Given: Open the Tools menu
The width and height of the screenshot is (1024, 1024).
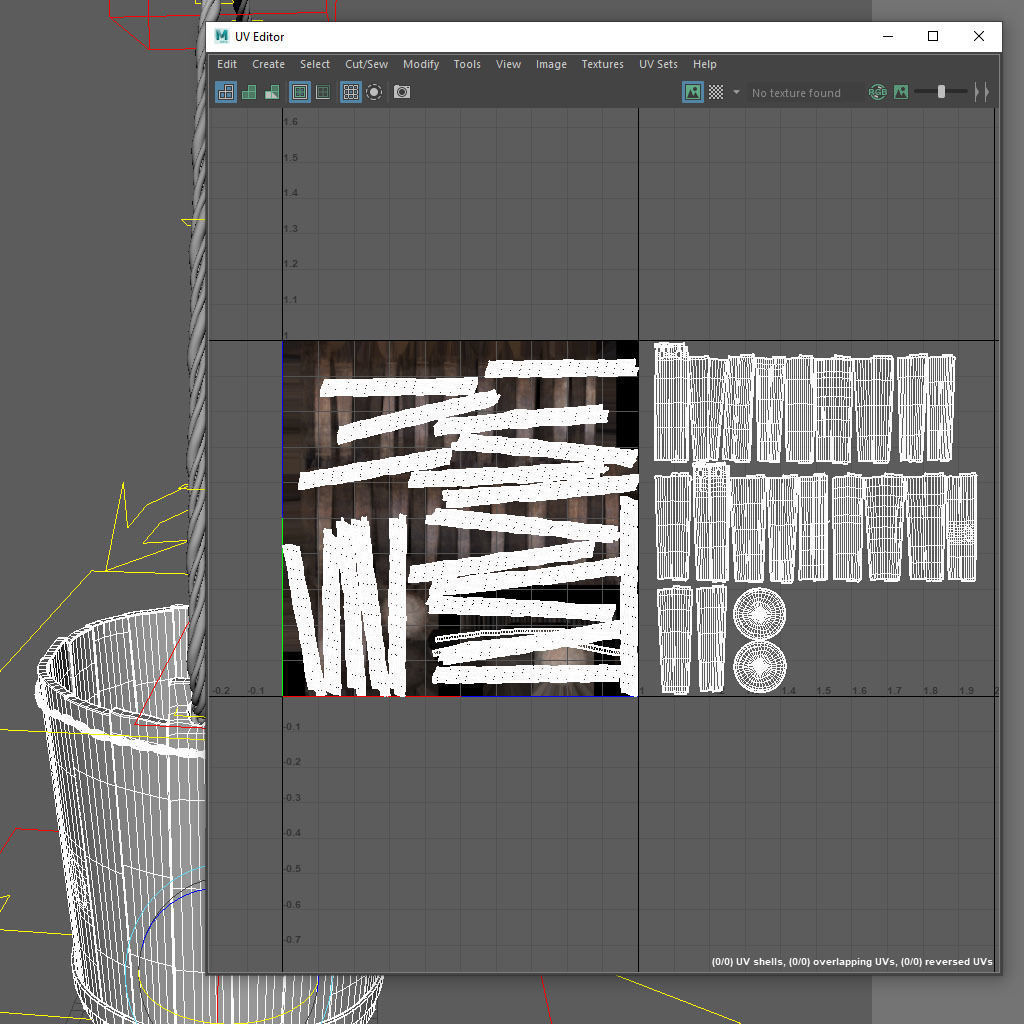Looking at the screenshot, I should tap(467, 64).
